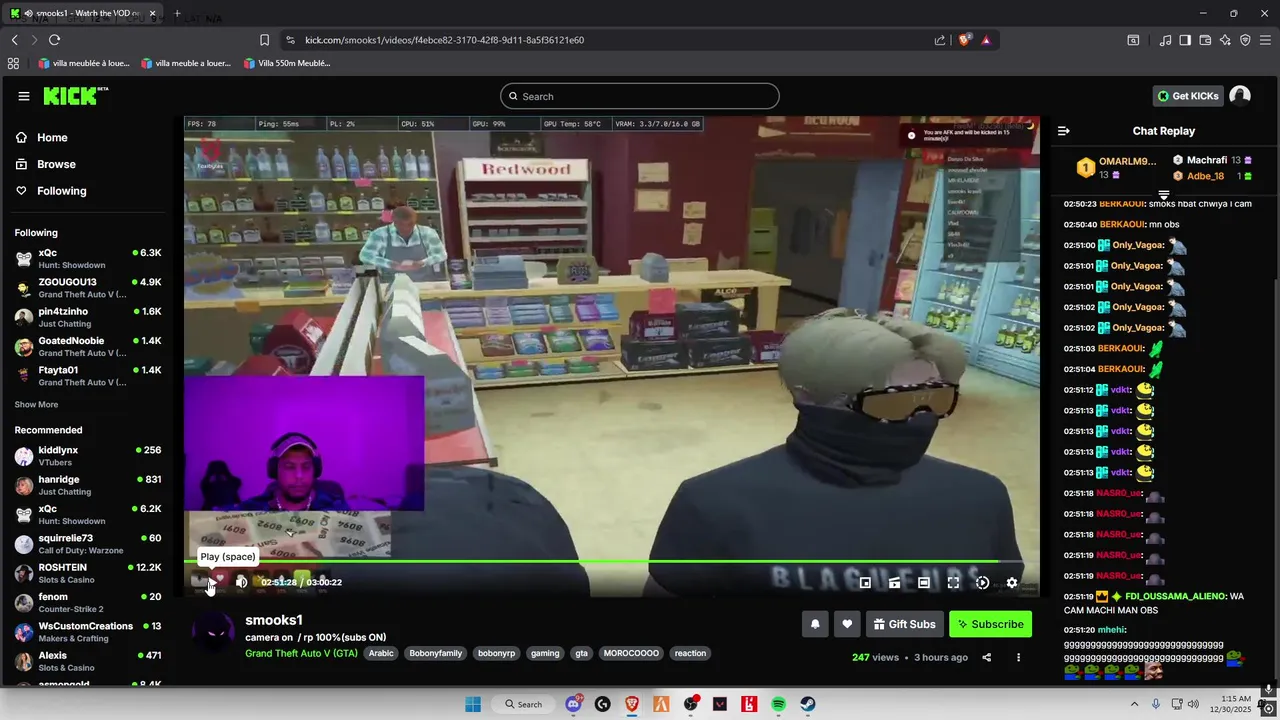Viewport: 1280px width, 720px height.
Task: Open GoatedNoobie channel in the sidebar
Action: click(x=88, y=347)
